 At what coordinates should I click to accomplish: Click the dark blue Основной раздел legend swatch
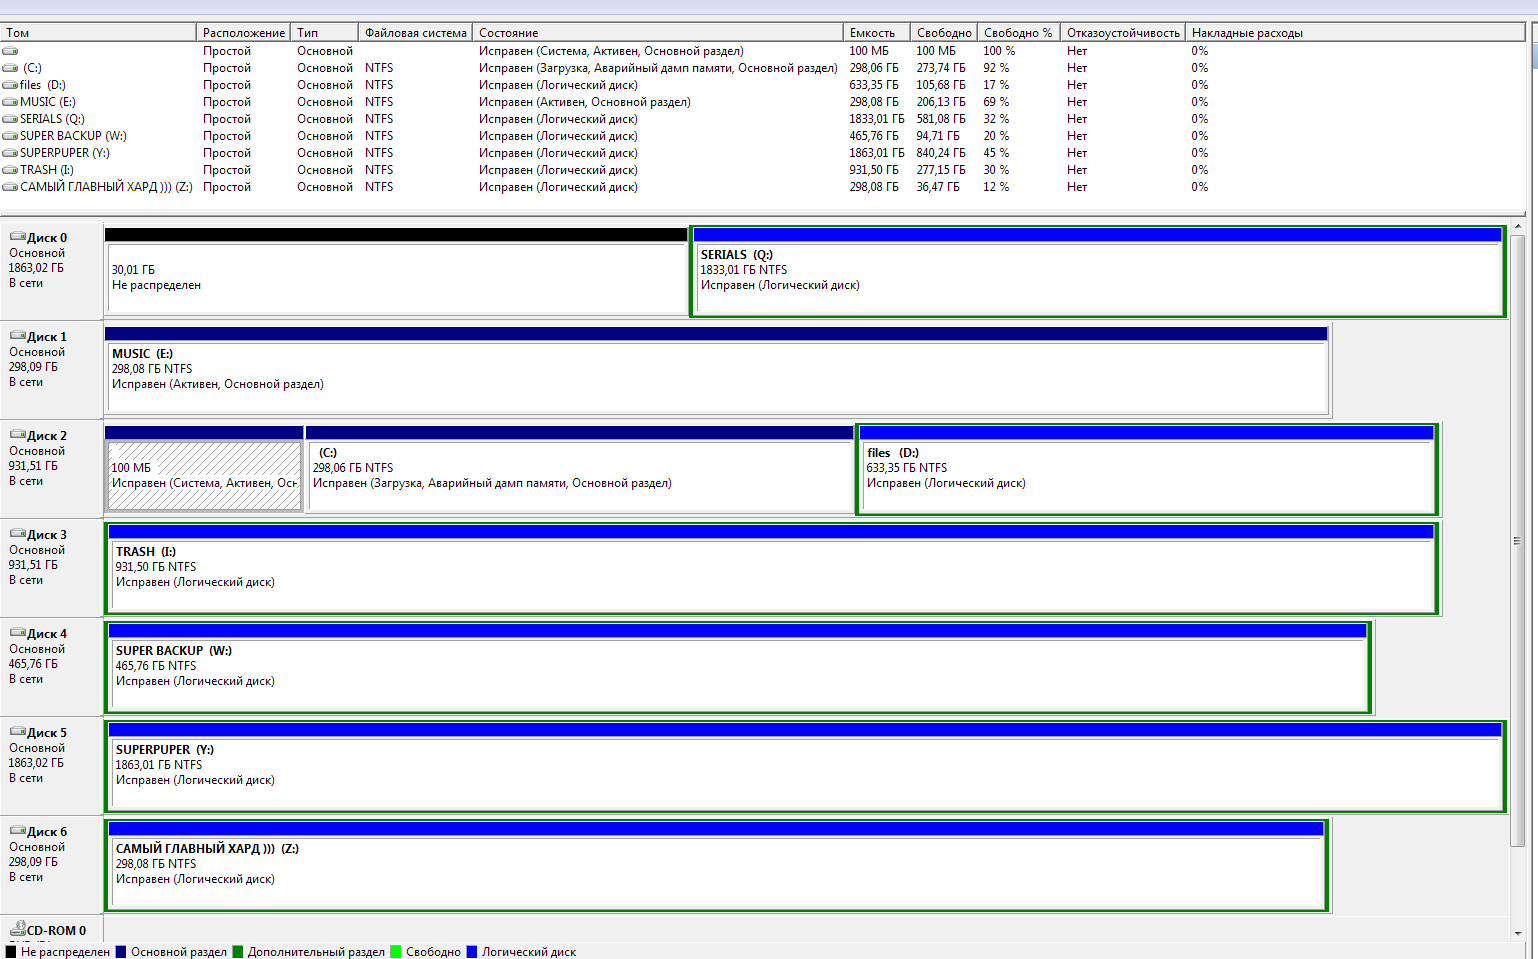coord(121,952)
